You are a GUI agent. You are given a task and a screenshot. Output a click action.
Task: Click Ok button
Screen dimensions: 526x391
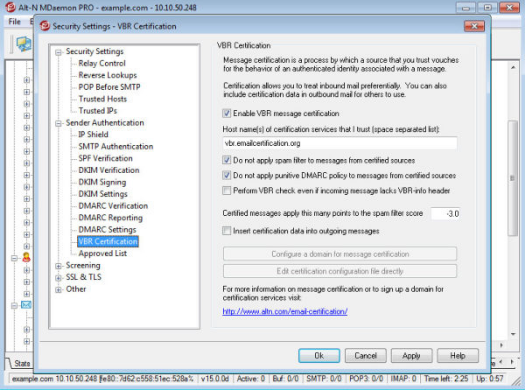(319, 356)
